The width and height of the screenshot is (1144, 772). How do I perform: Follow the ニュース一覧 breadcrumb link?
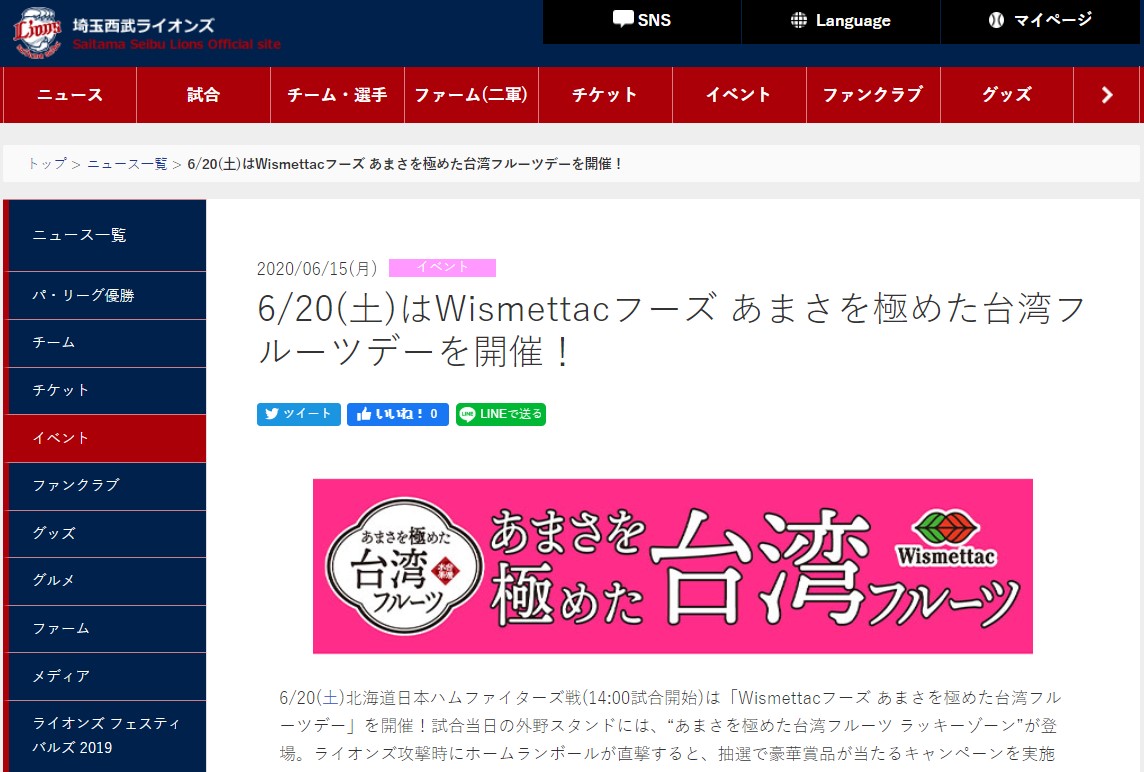pyautogui.click(x=128, y=164)
